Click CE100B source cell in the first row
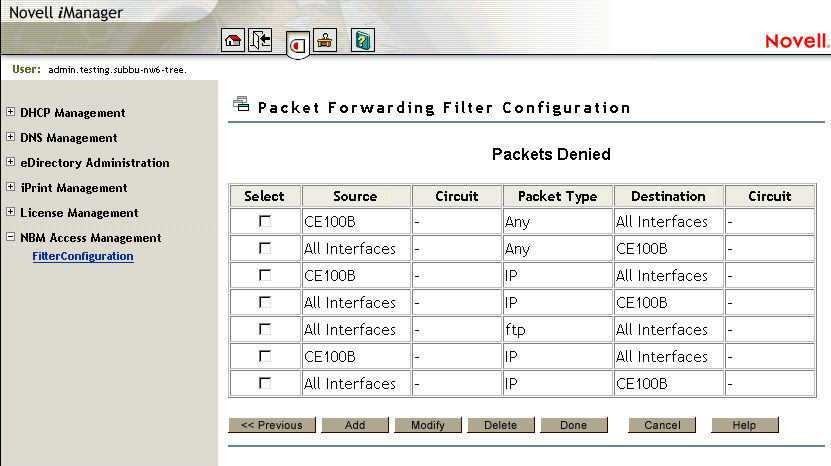Screen dimensions: 831x466 356,222
